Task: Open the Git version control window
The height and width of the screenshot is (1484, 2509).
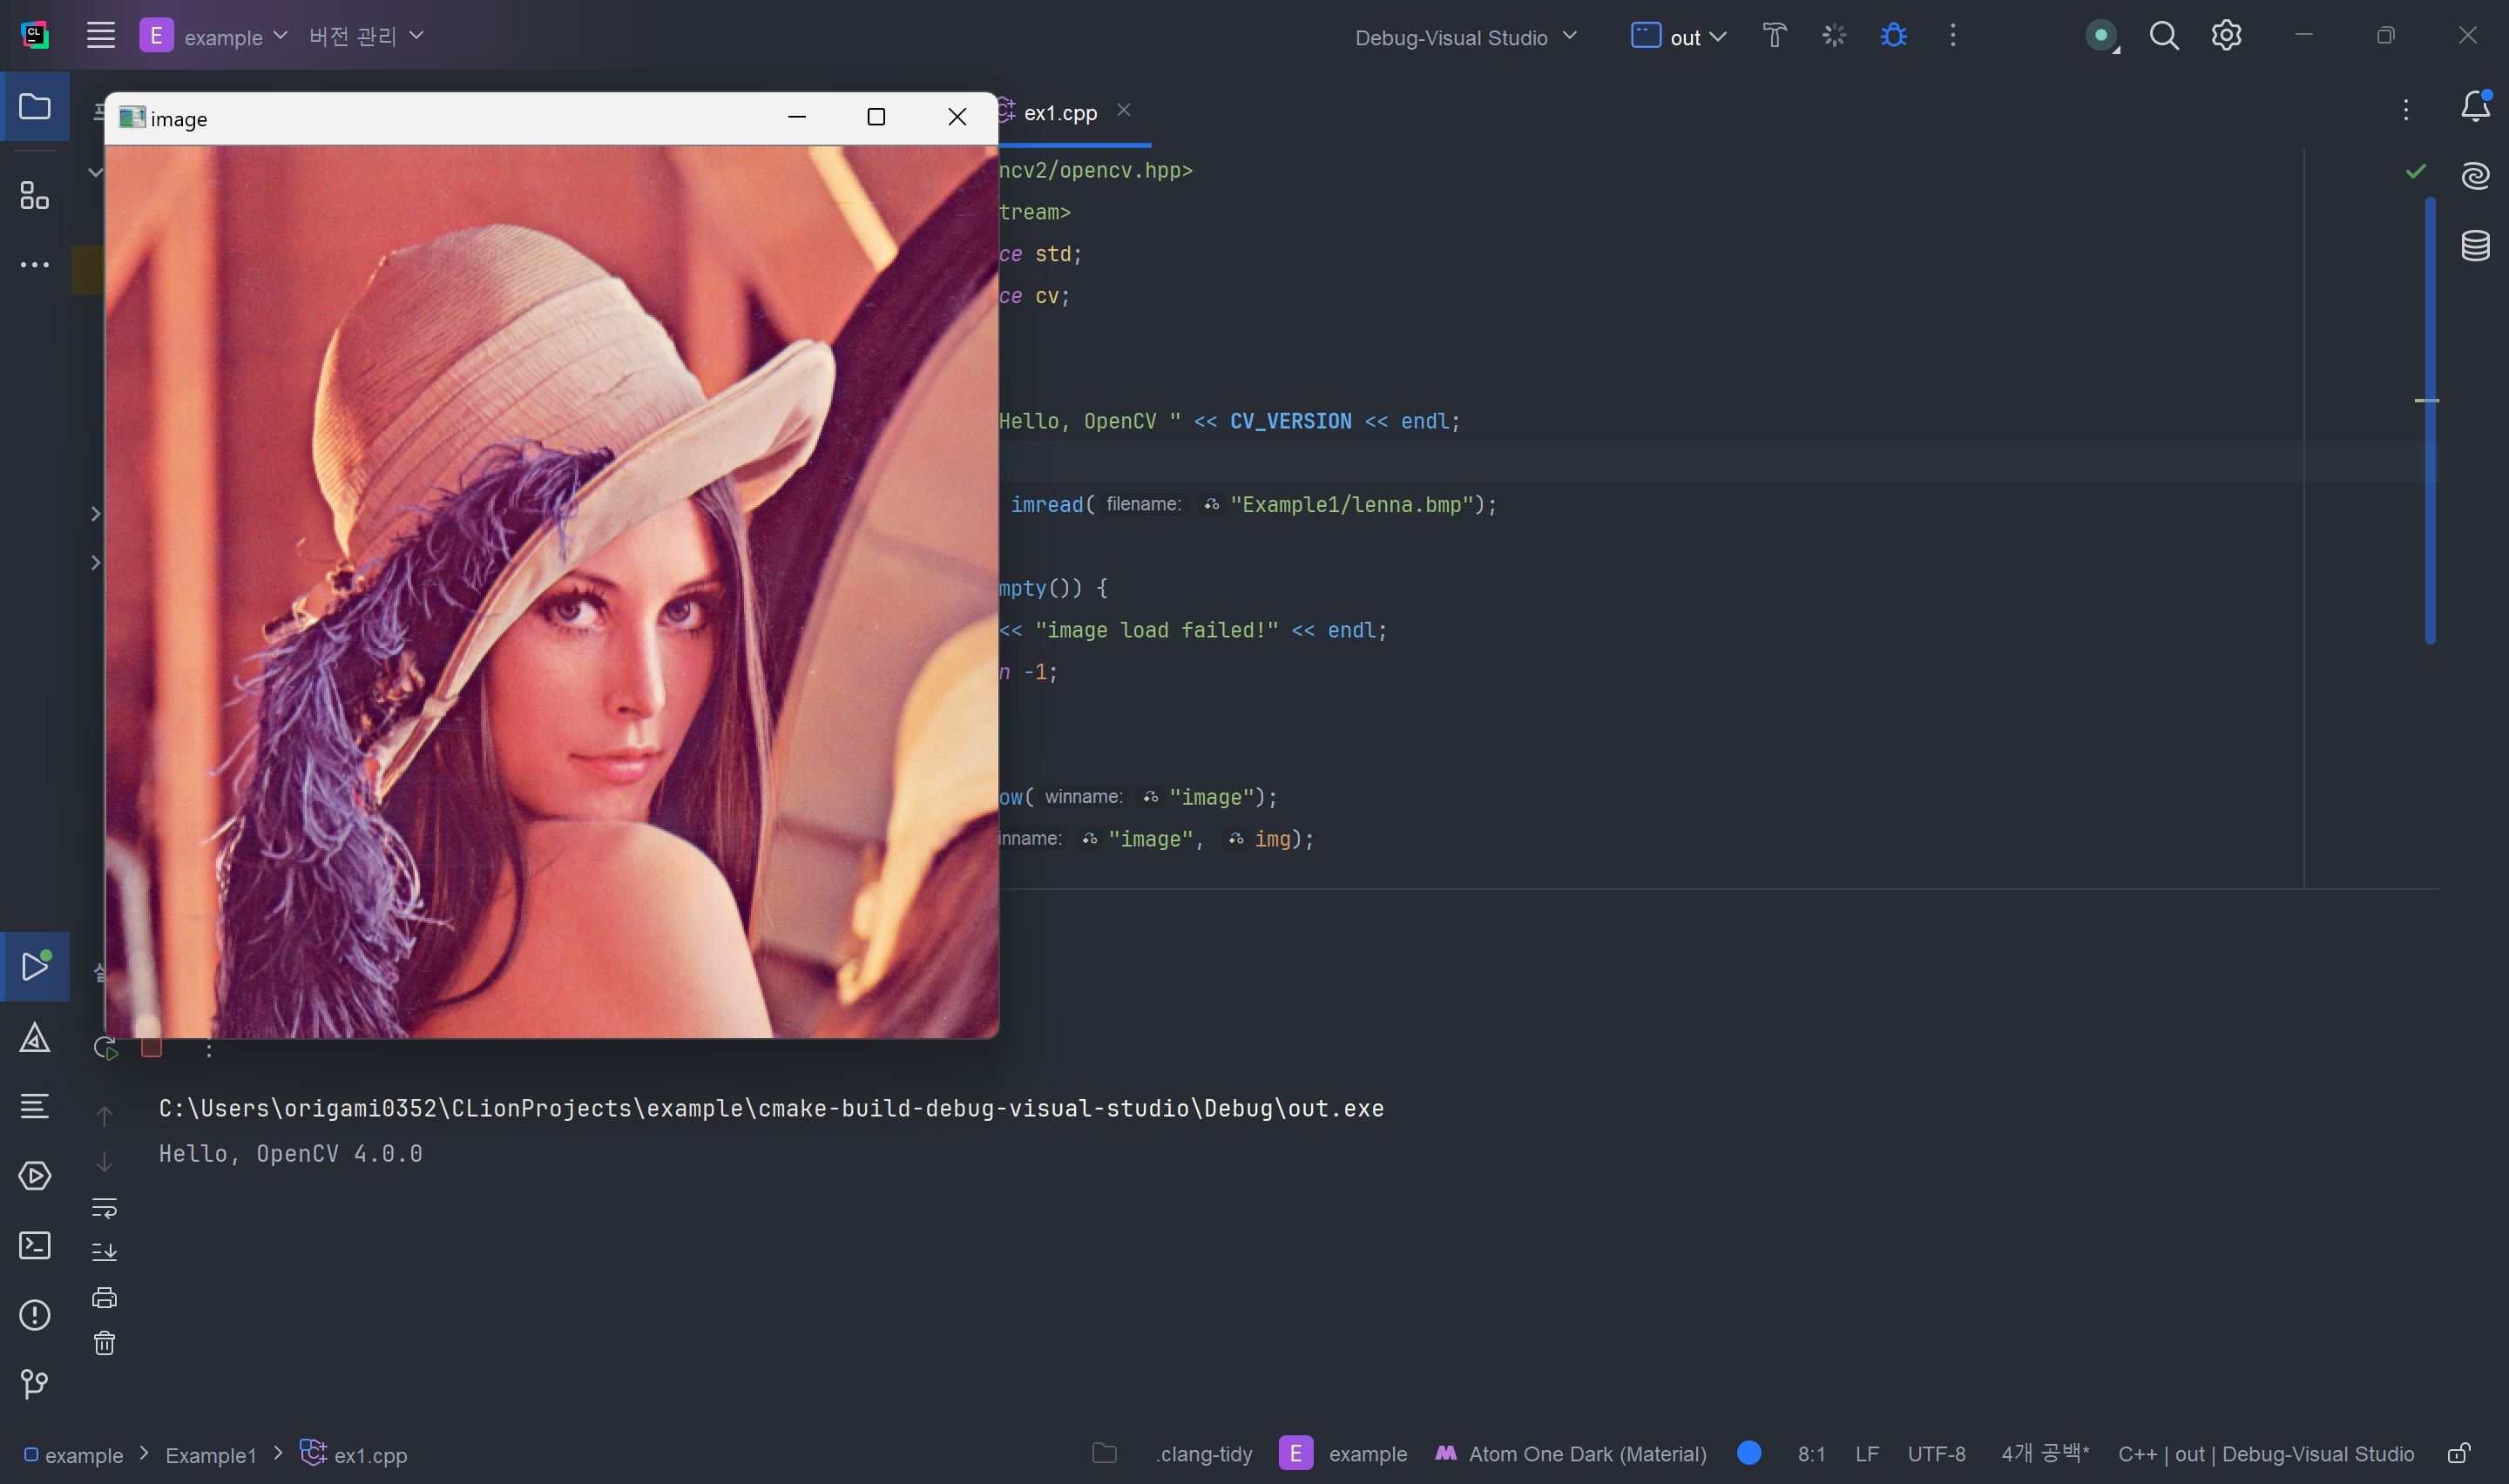Action: click(35, 1384)
